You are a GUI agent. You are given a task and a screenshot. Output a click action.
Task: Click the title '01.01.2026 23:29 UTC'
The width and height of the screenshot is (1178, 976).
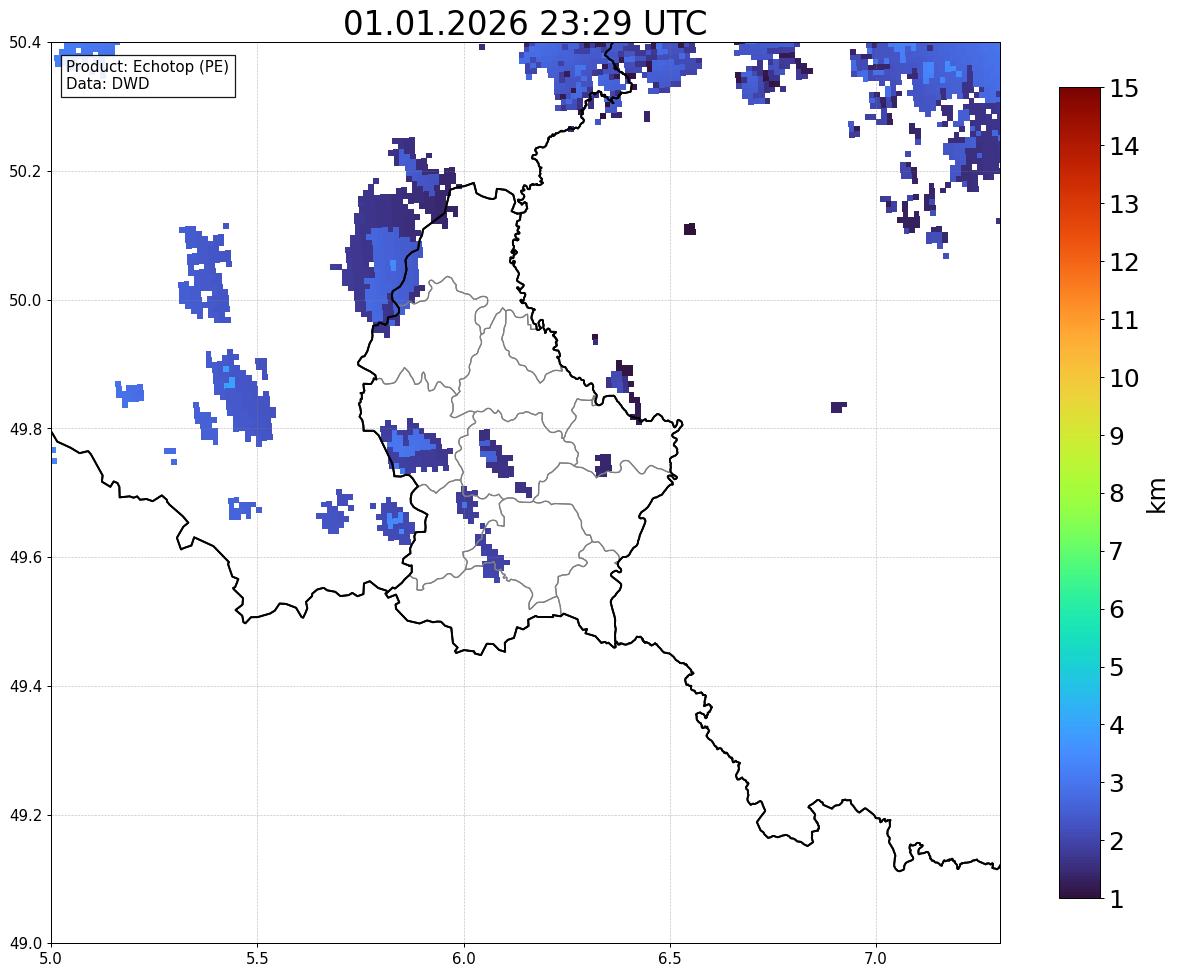pos(525,23)
